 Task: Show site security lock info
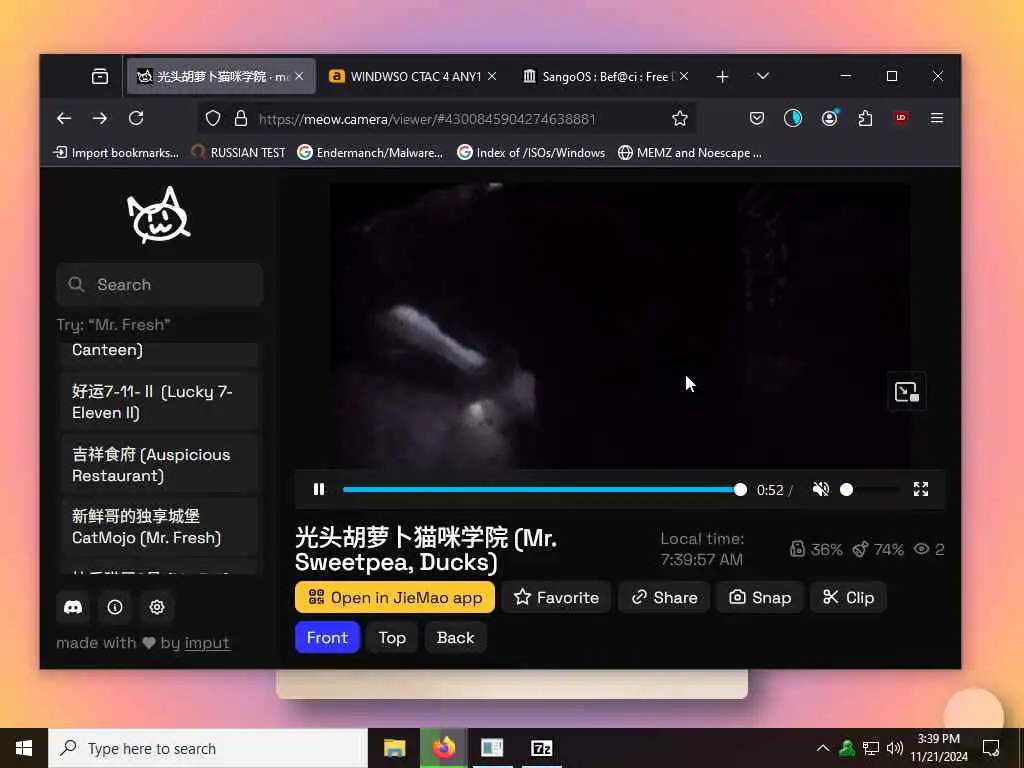[x=241, y=118]
